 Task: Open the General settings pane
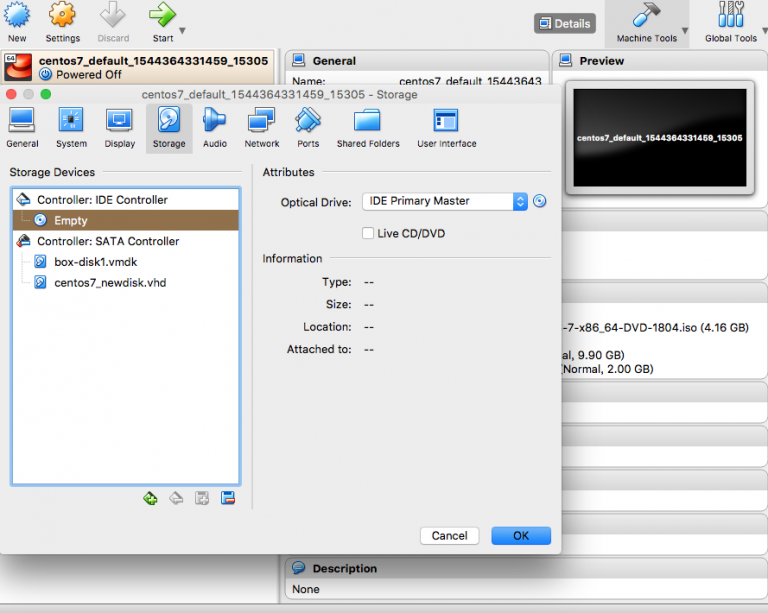(x=22, y=127)
